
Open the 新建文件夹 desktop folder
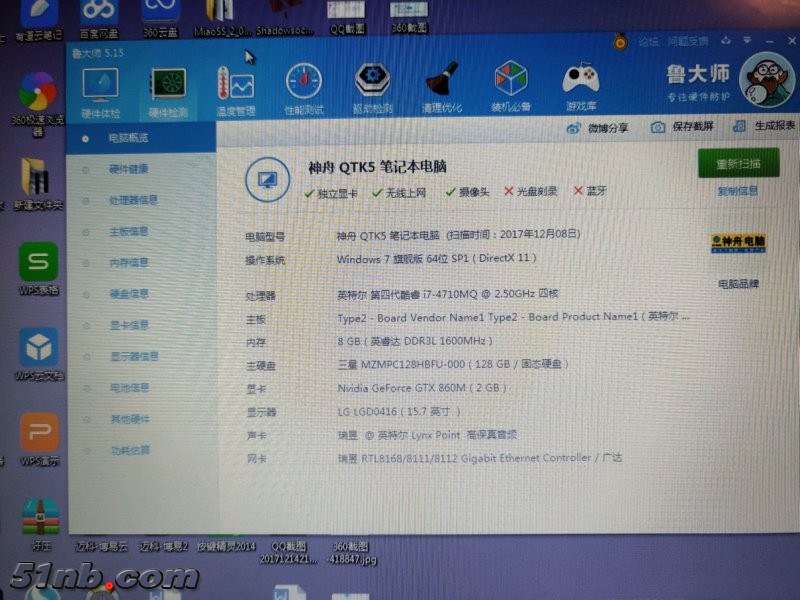(x=38, y=184)
